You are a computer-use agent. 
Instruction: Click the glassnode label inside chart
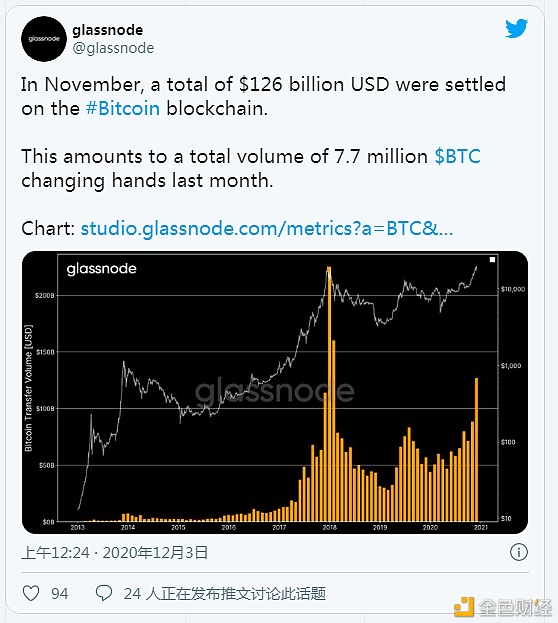(x=101, y=269)
